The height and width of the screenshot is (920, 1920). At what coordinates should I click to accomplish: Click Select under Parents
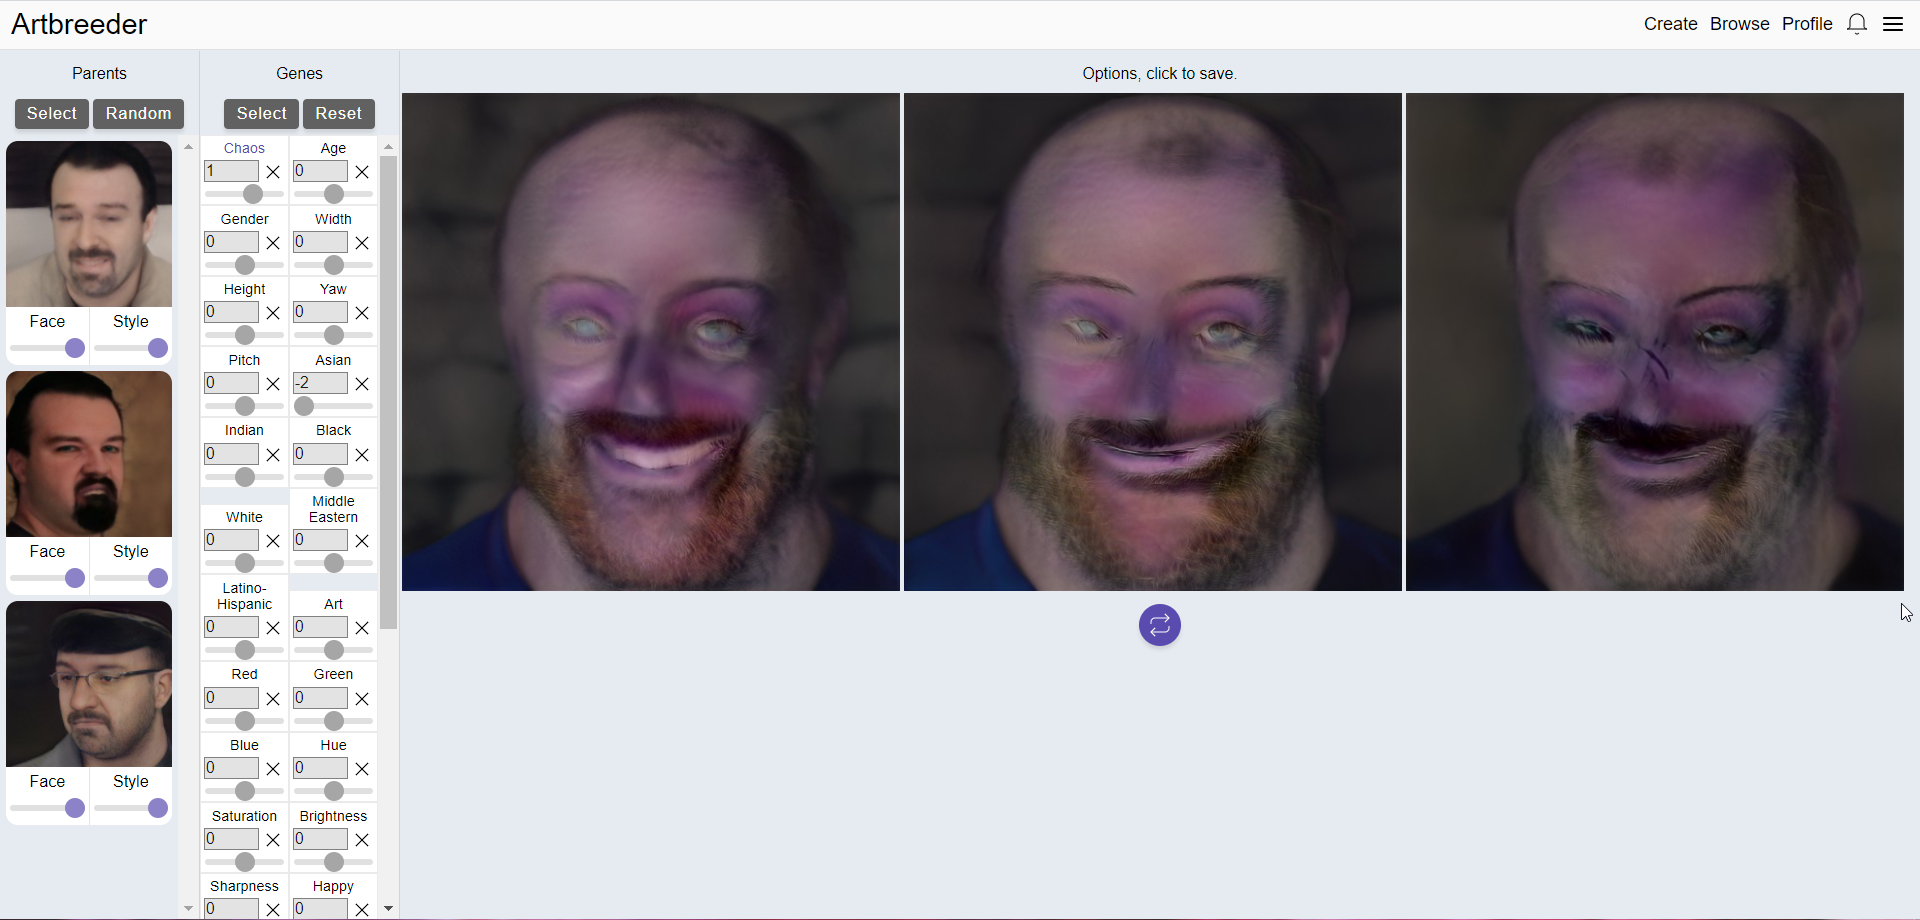tap(52, 114)
